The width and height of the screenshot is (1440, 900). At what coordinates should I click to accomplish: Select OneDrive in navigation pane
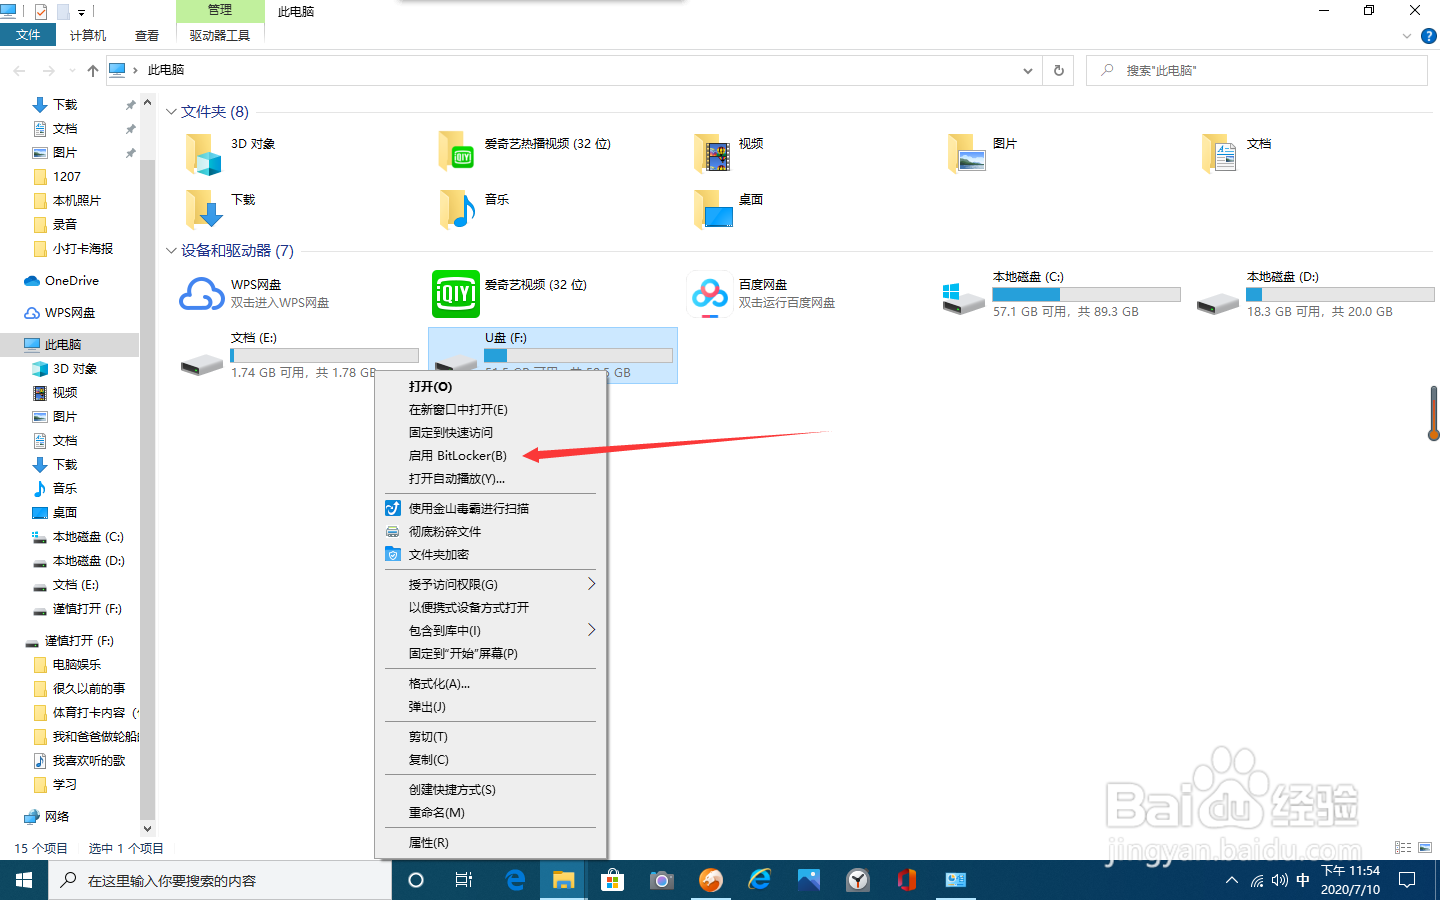tap(70, 281)
